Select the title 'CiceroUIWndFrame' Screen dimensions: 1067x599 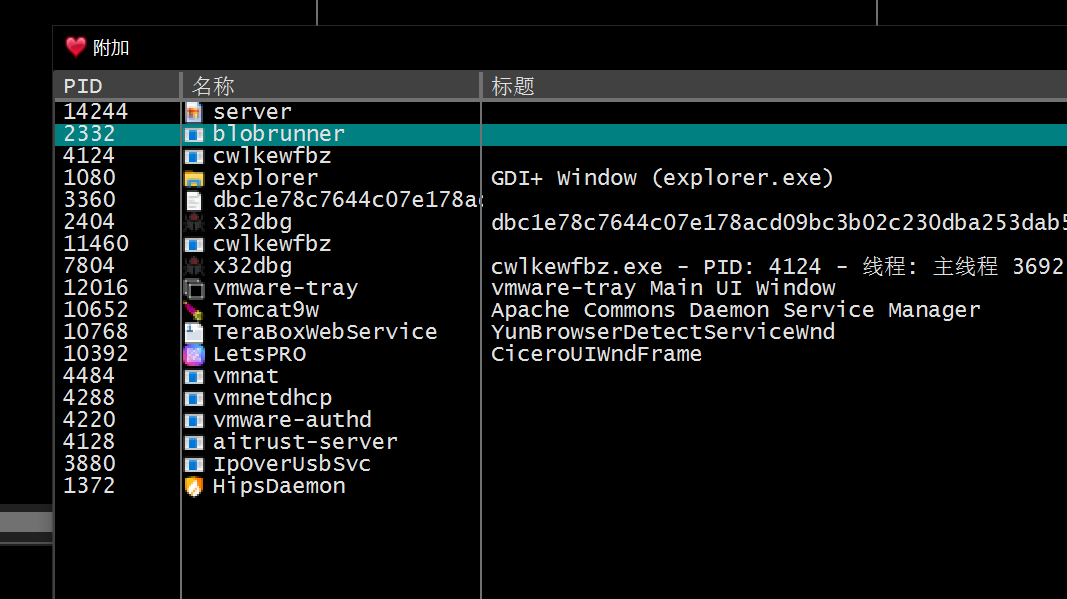pos(596,354)
